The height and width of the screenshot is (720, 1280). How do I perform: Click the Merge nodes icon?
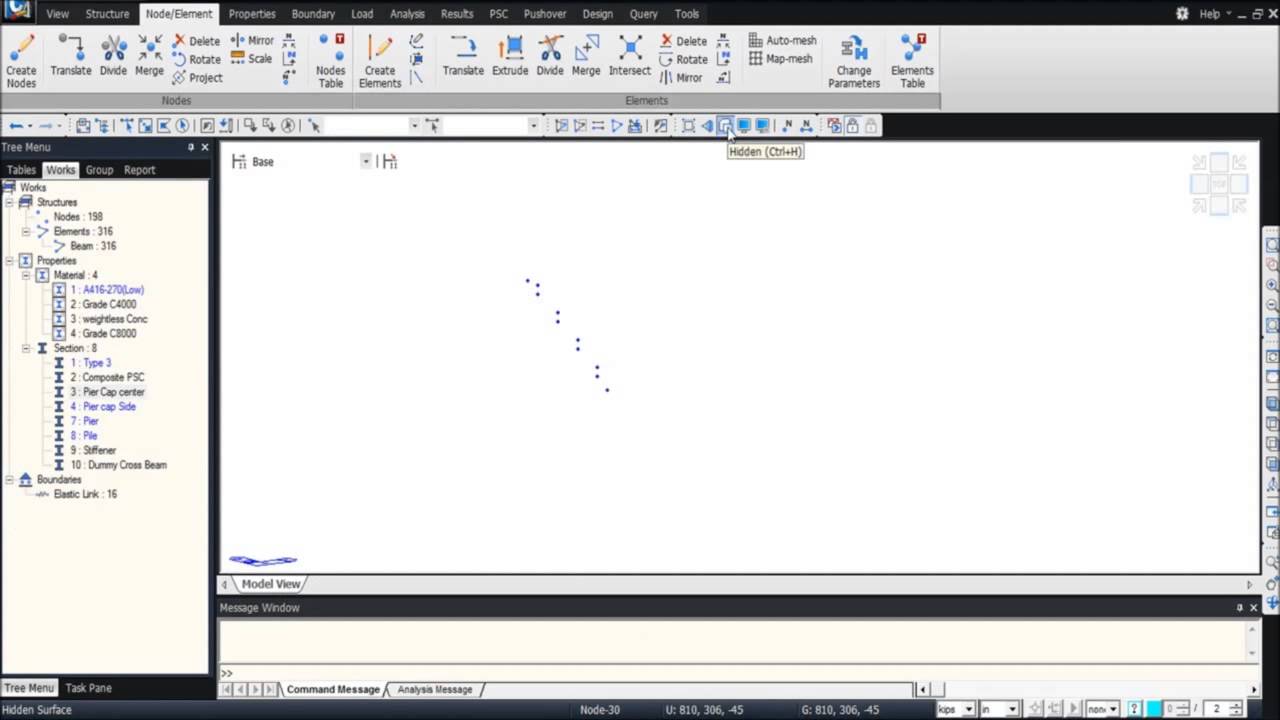pos(149,56)
